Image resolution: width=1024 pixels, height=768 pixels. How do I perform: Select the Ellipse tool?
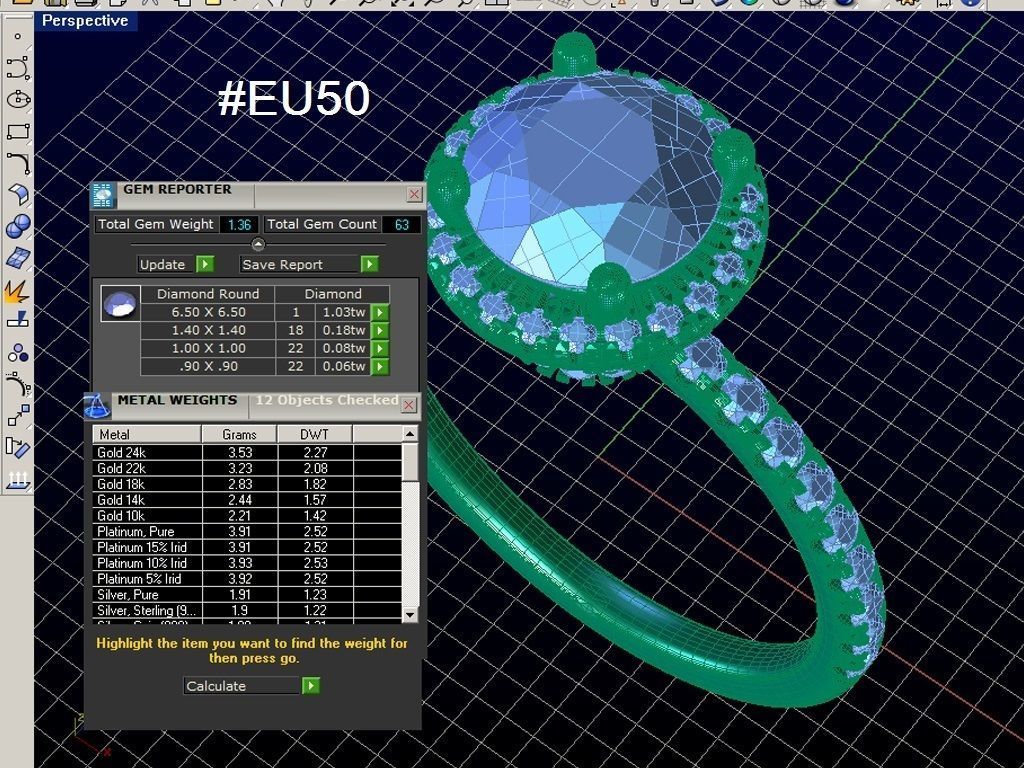(18, 100)
